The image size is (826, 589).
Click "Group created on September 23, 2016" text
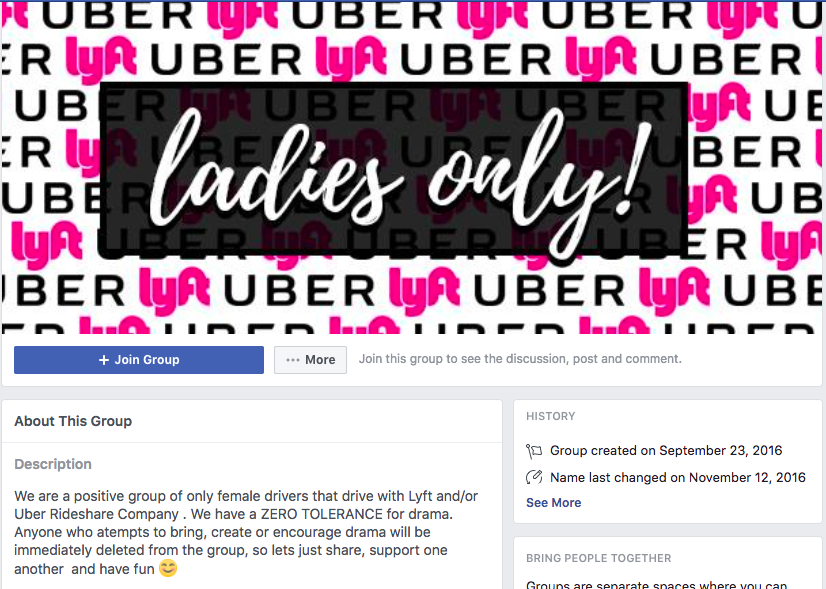pyautogui.click(x=666, y=450)
